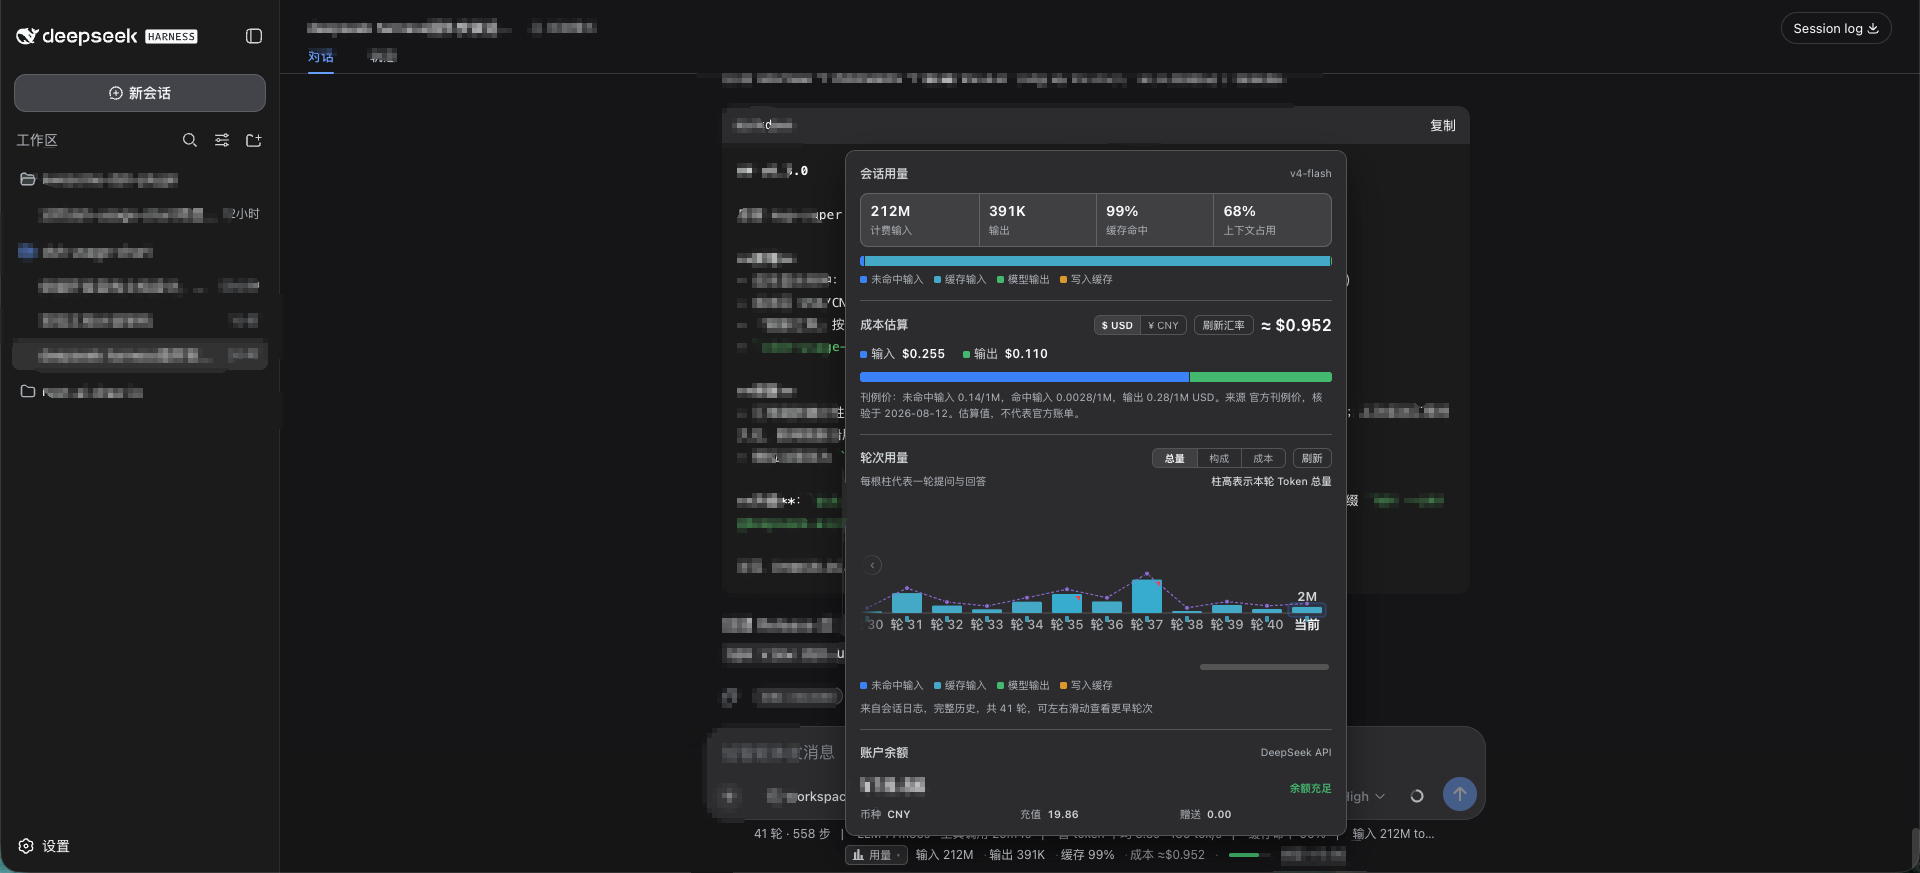The image size is (1920, 873).
Task: Click the deepseek logo
Action: (x=106, y=36)
